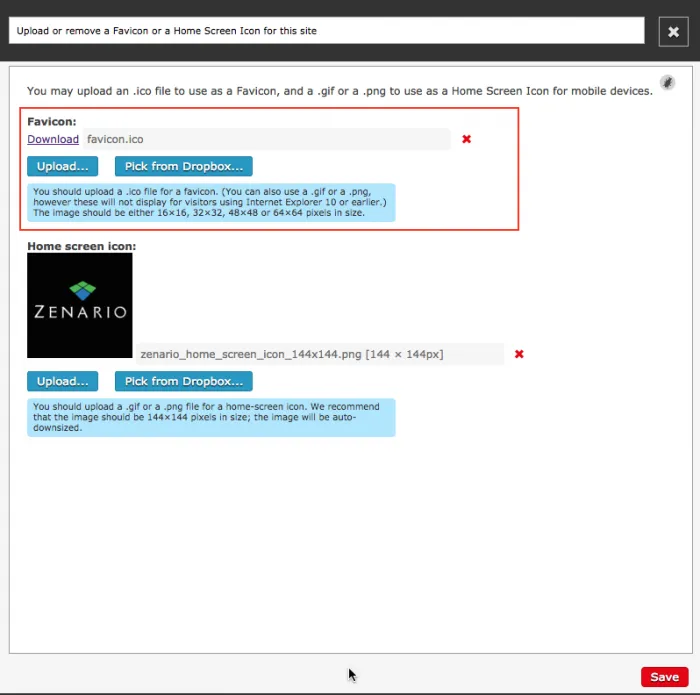The width and height of the screenshot is (700, 695).
Task: Pick favicon from Dropbox
Action: (183, 166)
